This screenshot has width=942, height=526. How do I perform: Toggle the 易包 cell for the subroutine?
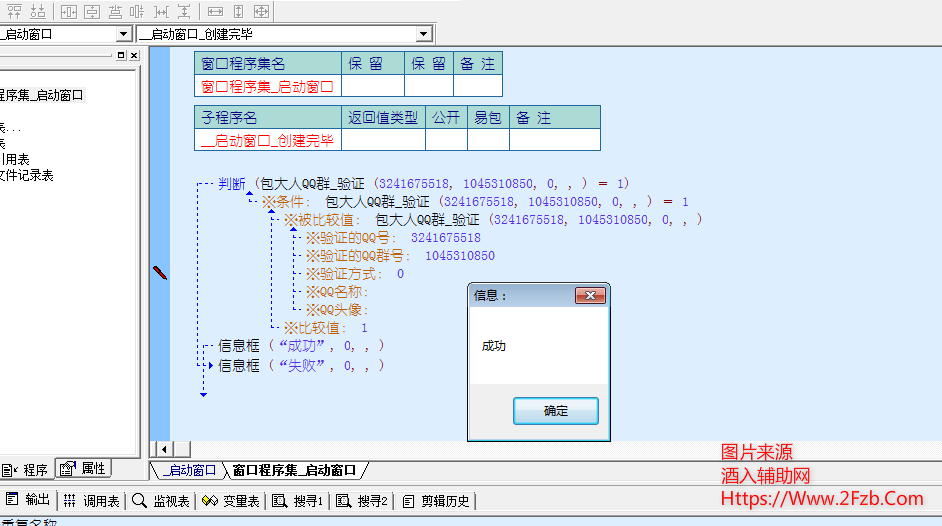(488, 140)
